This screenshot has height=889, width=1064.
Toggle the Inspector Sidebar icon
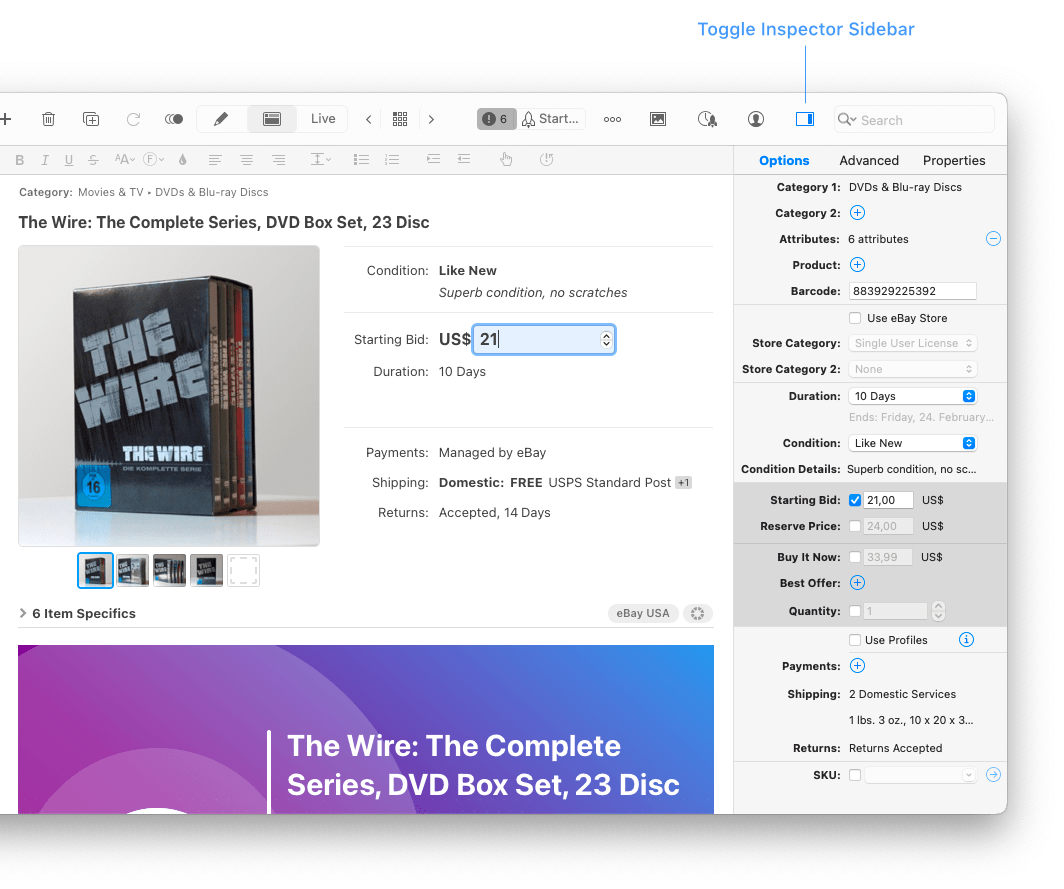[804, 119]
